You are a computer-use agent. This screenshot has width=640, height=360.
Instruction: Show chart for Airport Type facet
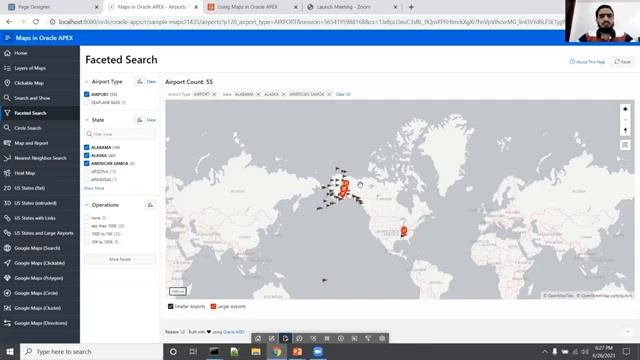click(x=140, y=82)
